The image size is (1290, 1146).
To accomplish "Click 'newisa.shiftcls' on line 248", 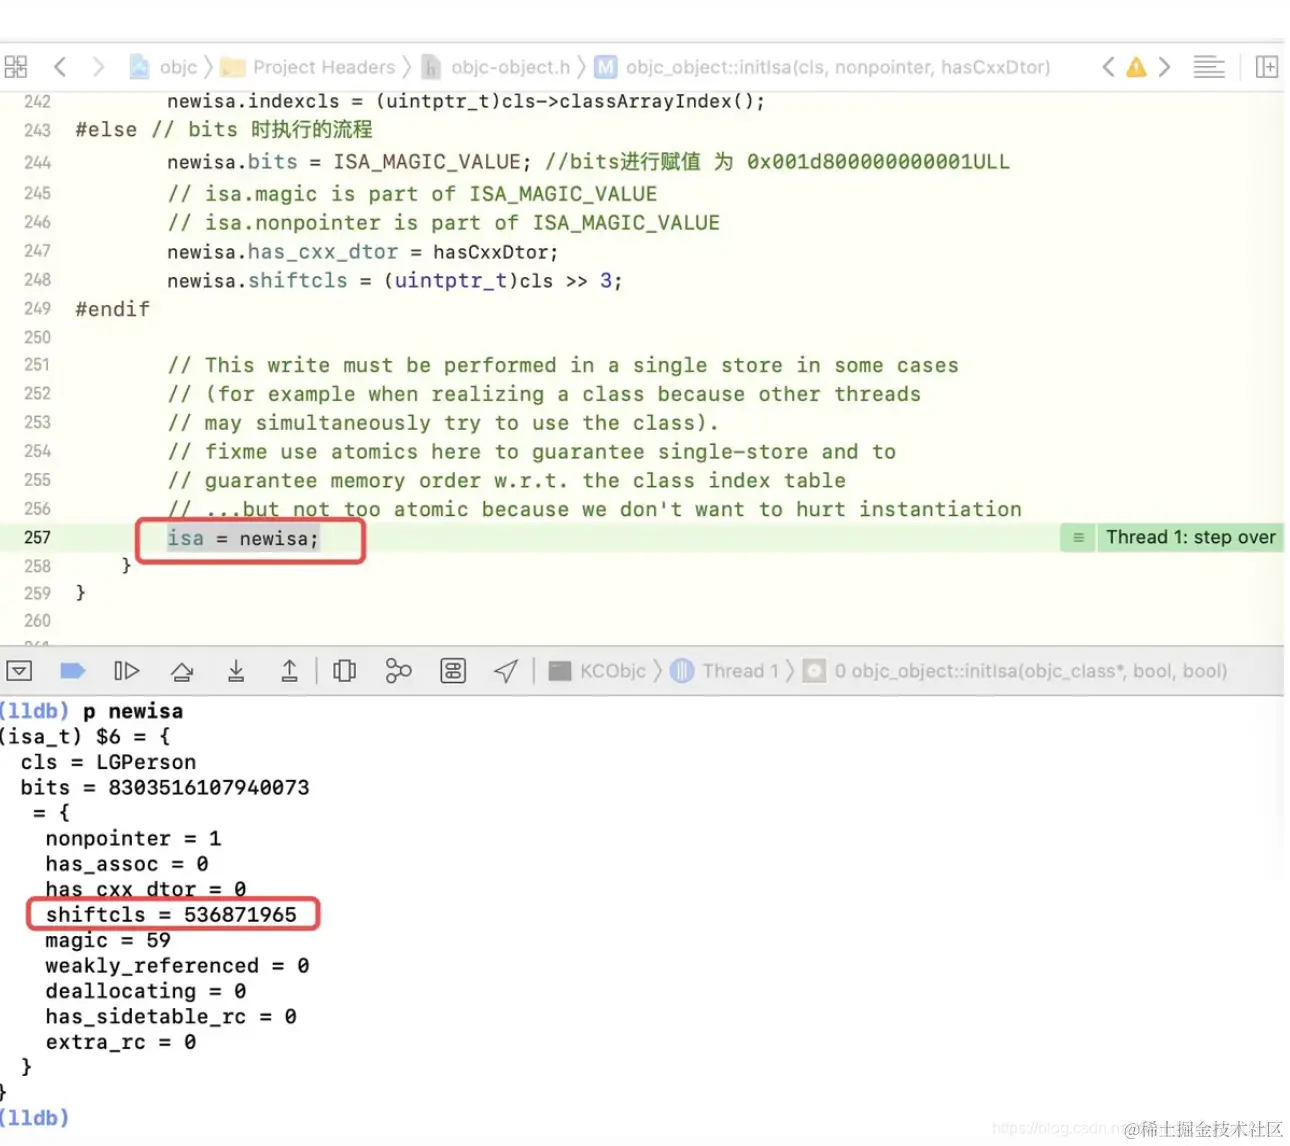I will 257,281.
